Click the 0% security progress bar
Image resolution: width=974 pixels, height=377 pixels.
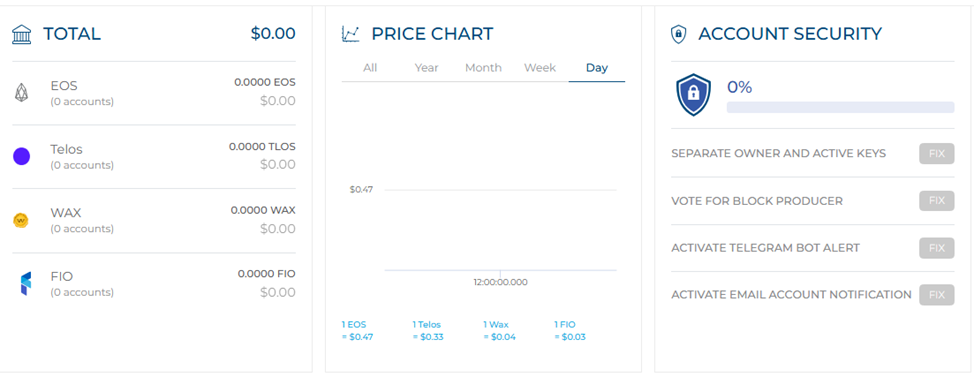coord(840,107)
